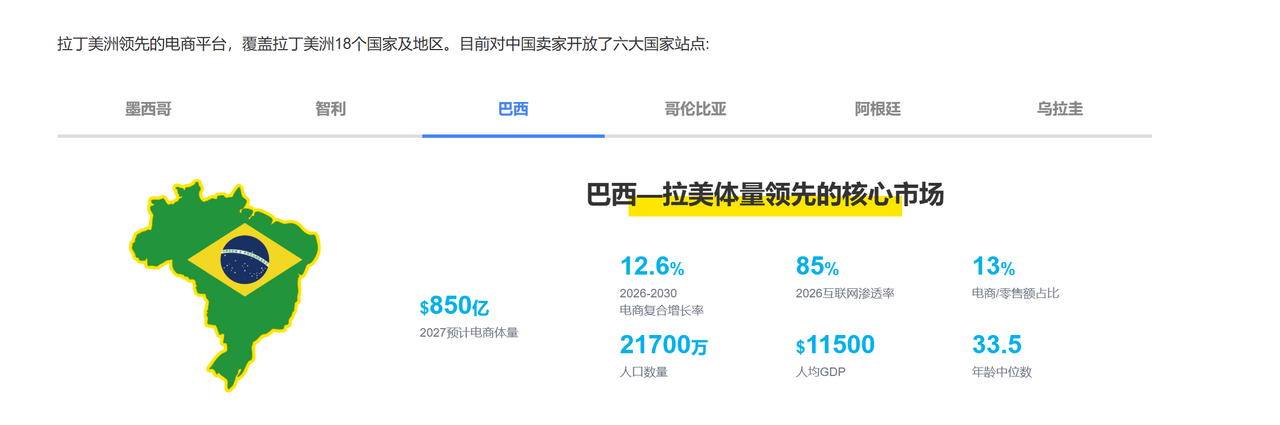Click the 人口数量 label
Viewport: 1280px width, 425px height.
tap(644, 372)
